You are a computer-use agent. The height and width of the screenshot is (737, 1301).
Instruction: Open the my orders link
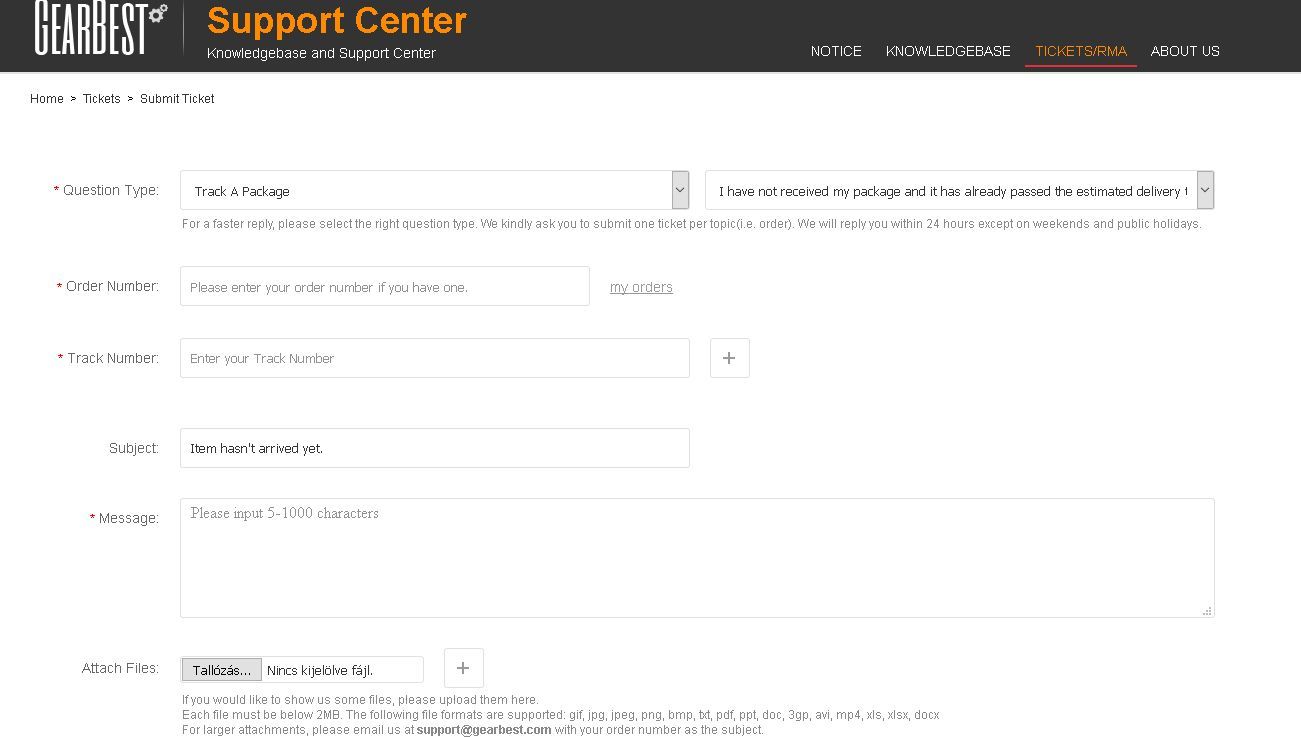coord(641,287)
